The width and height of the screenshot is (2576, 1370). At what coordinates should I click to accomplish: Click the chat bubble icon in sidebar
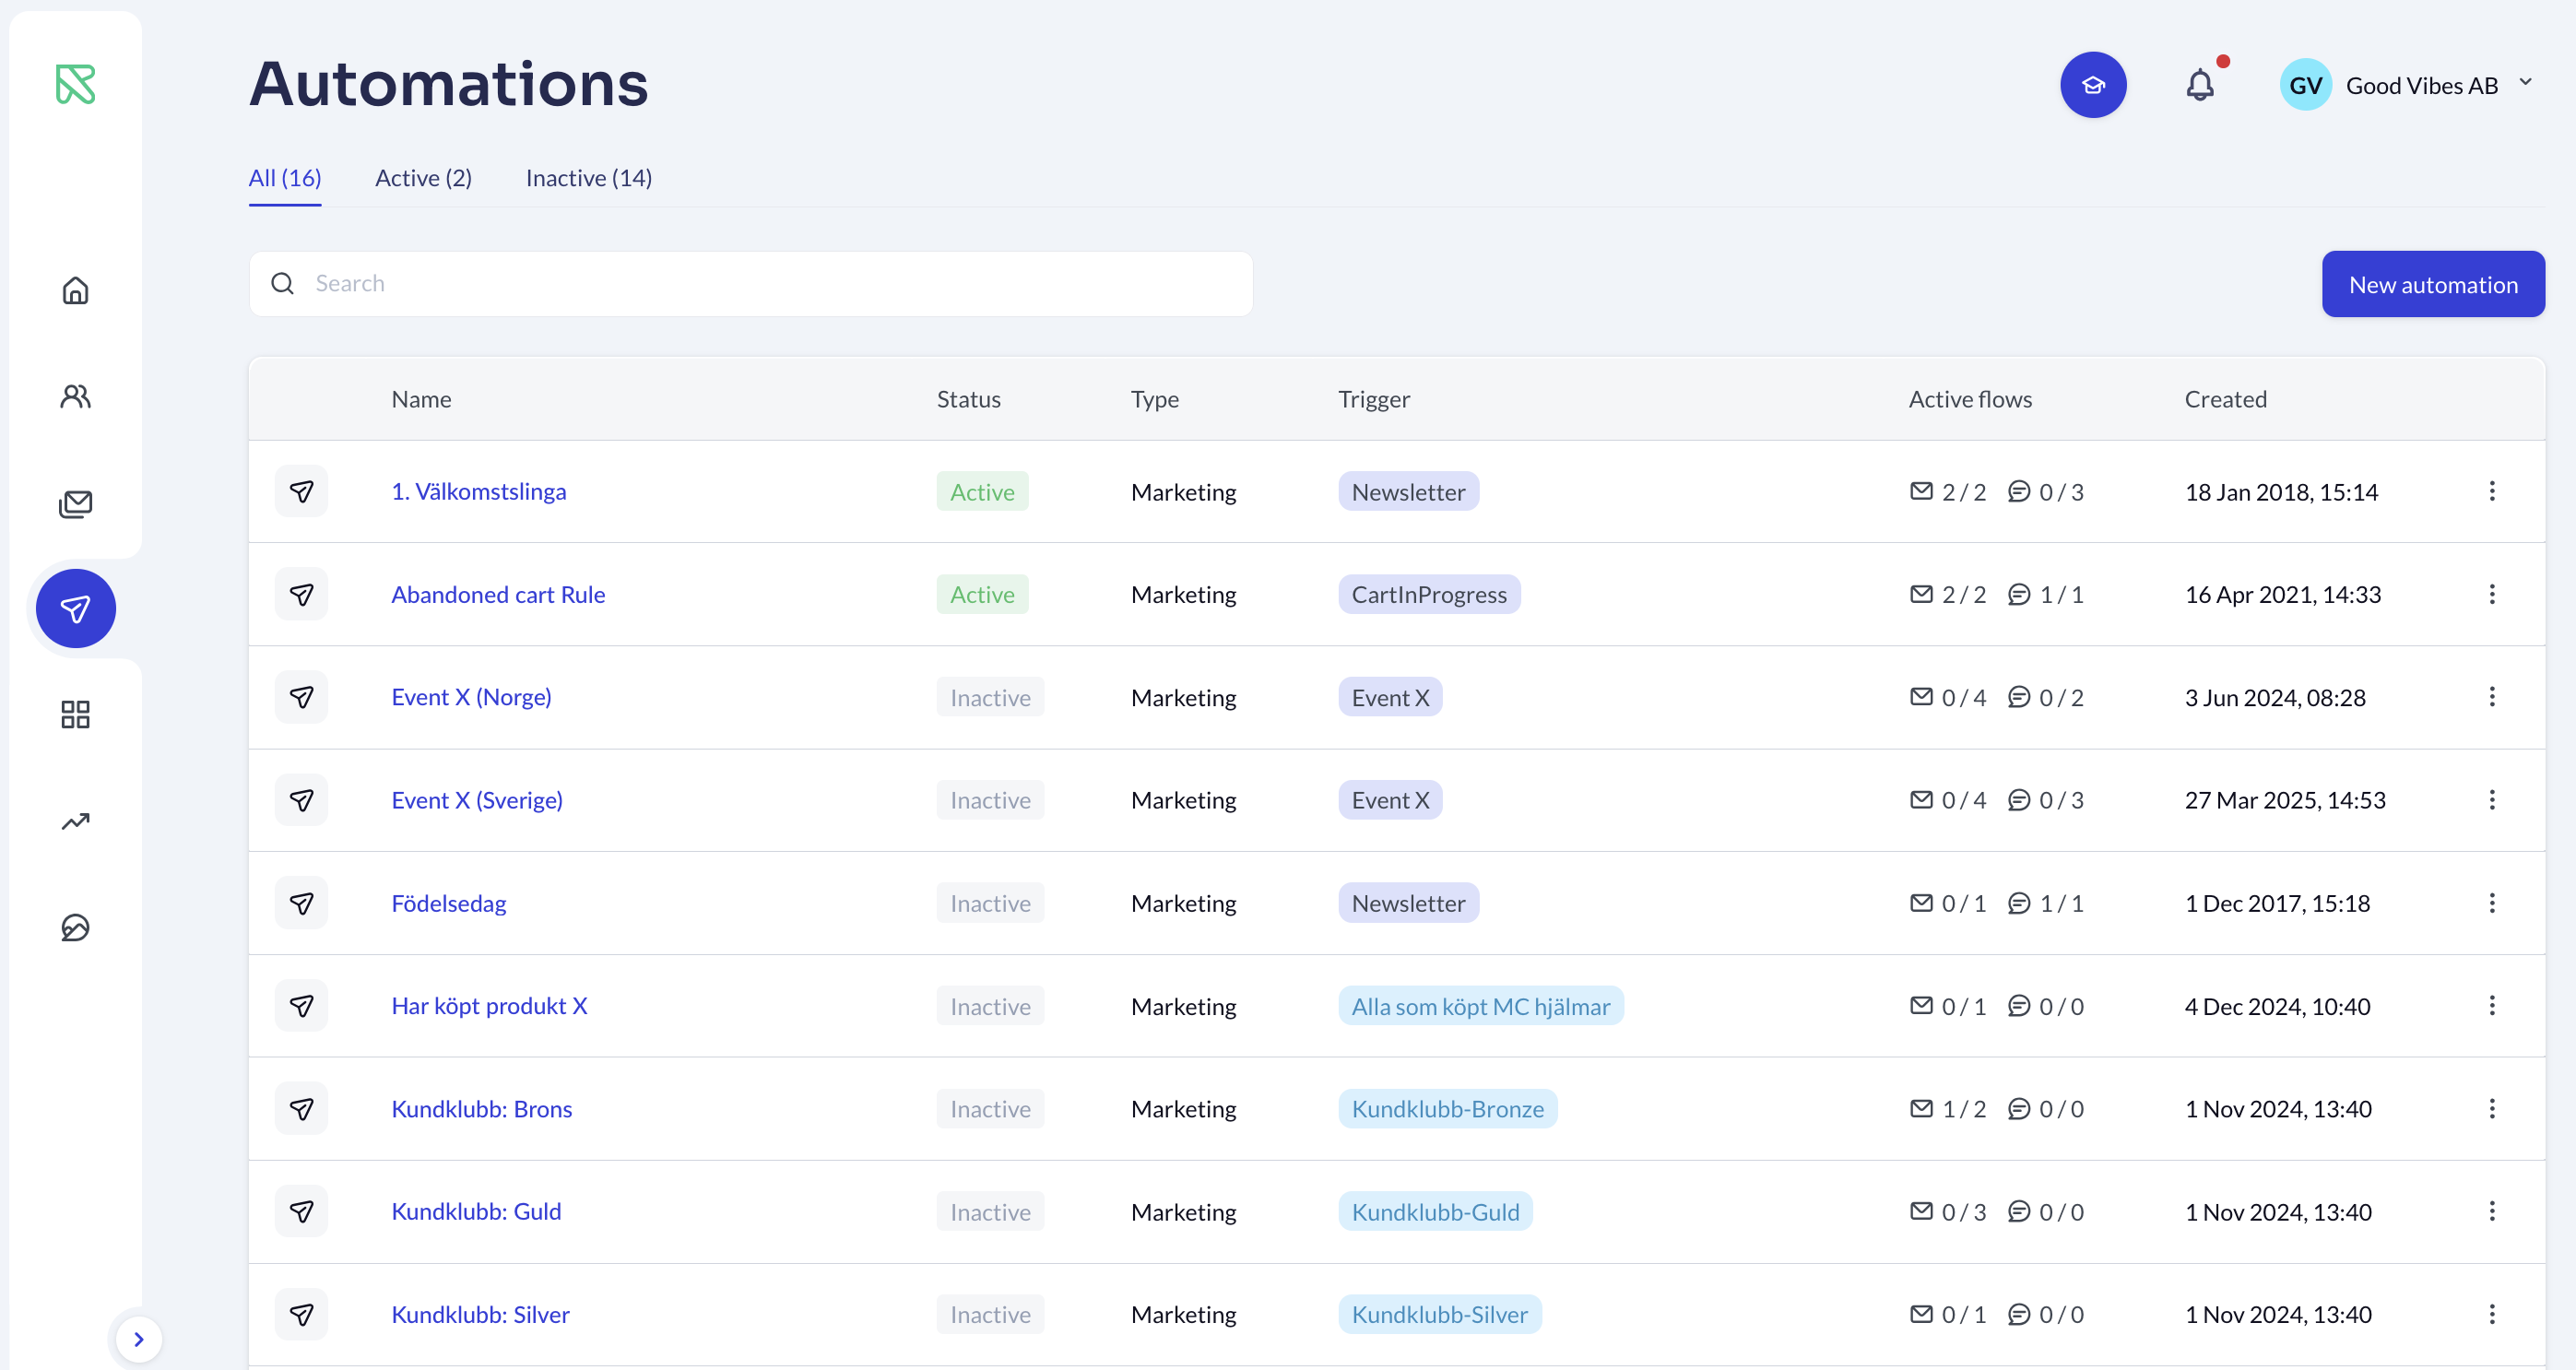tap(75, 927)
